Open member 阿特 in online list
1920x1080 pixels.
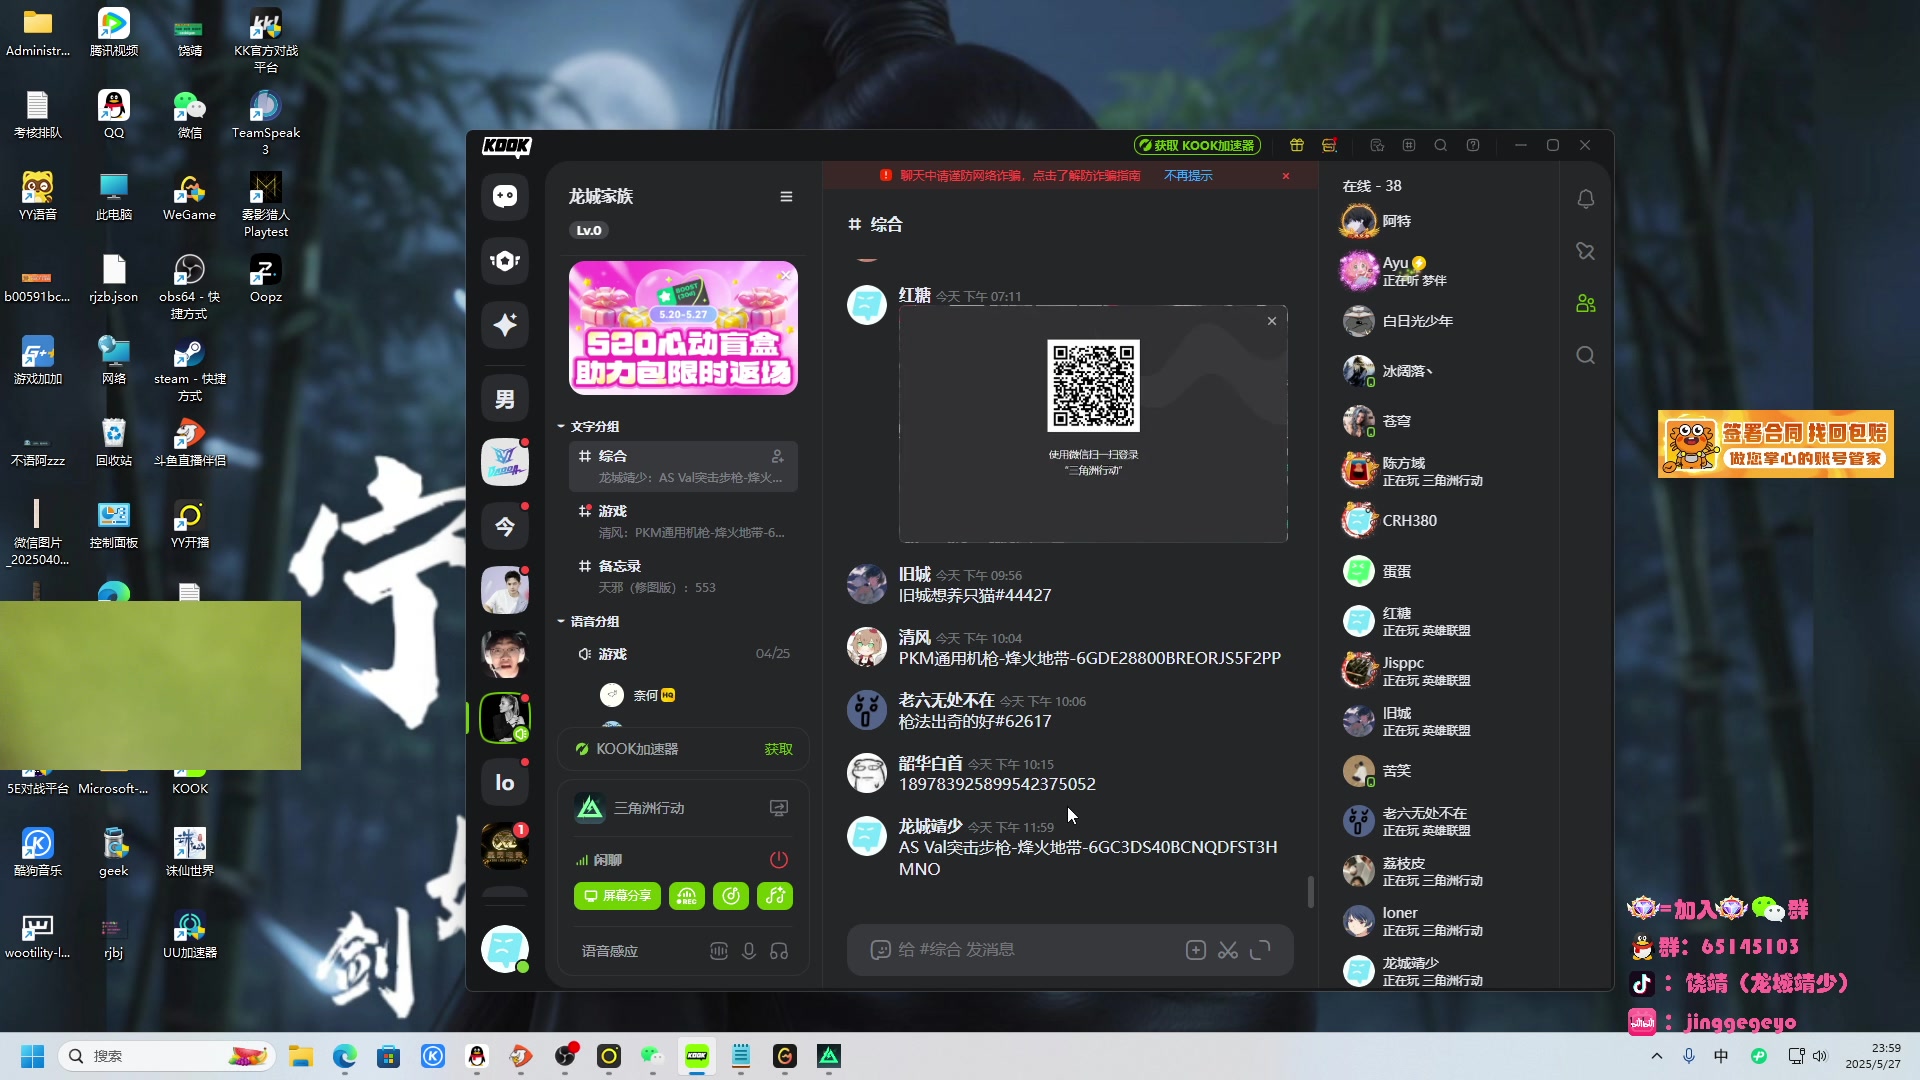1440,221
